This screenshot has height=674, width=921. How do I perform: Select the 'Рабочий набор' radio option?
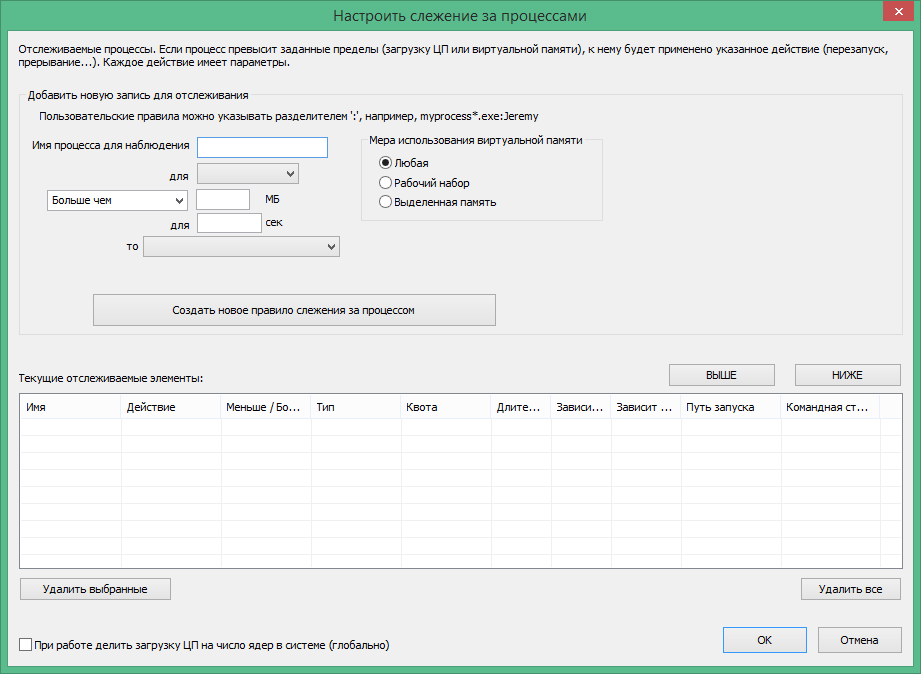tap(386, 183)
